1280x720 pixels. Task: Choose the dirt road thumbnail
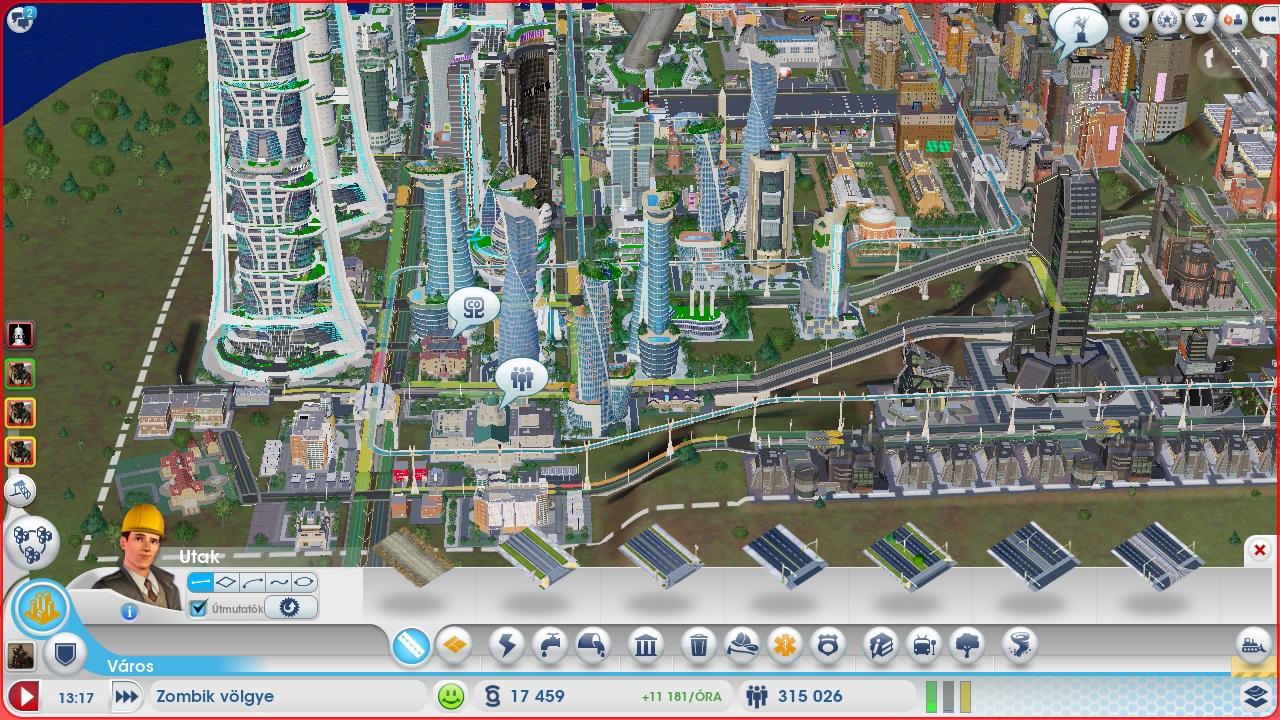click(x=414, y=558)
